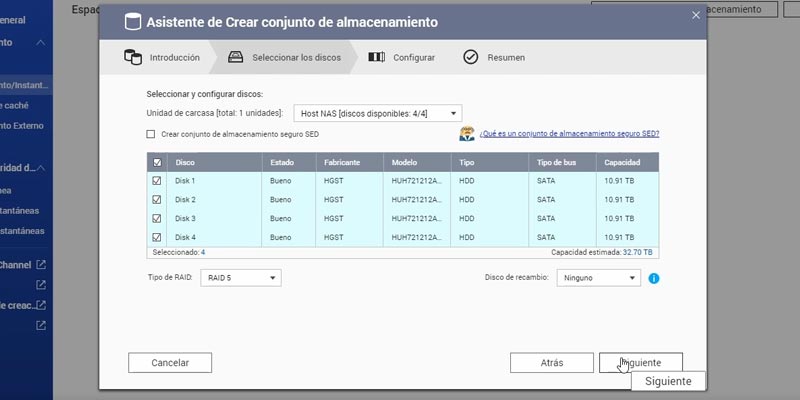Sort by the Disco column header
Viewport: 800px width, 400px height.
pos(214,162)
